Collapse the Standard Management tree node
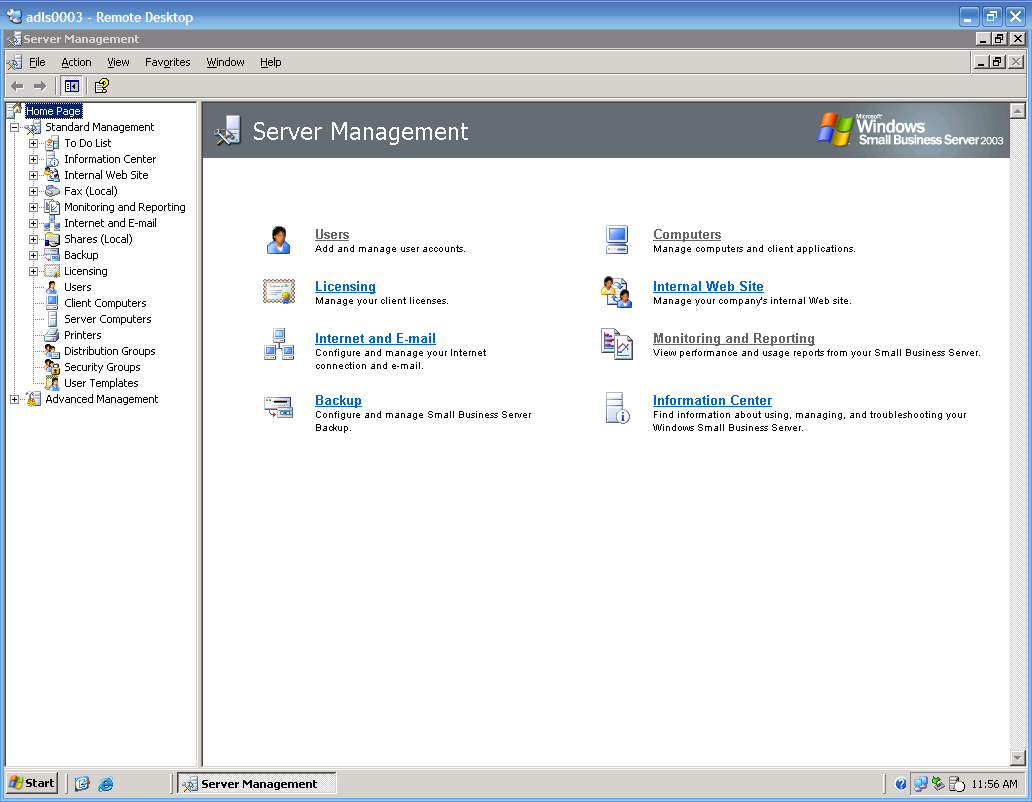This screenshot has width=1032, height=802. (15, 128)
